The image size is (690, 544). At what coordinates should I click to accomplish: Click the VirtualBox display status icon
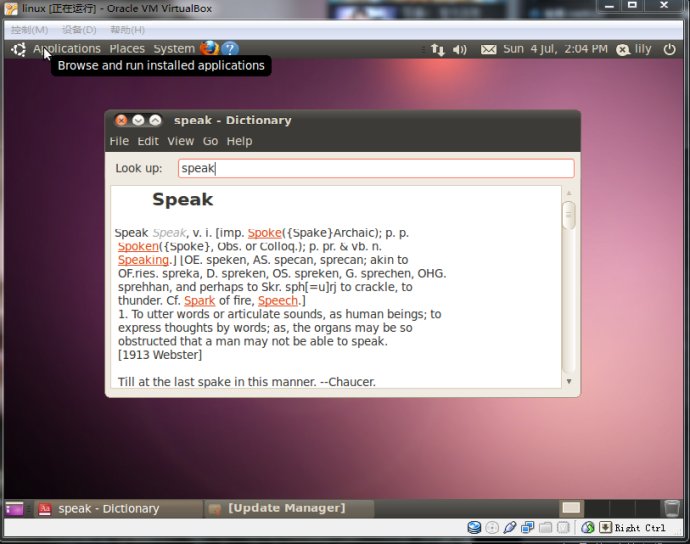click(563, 527)
